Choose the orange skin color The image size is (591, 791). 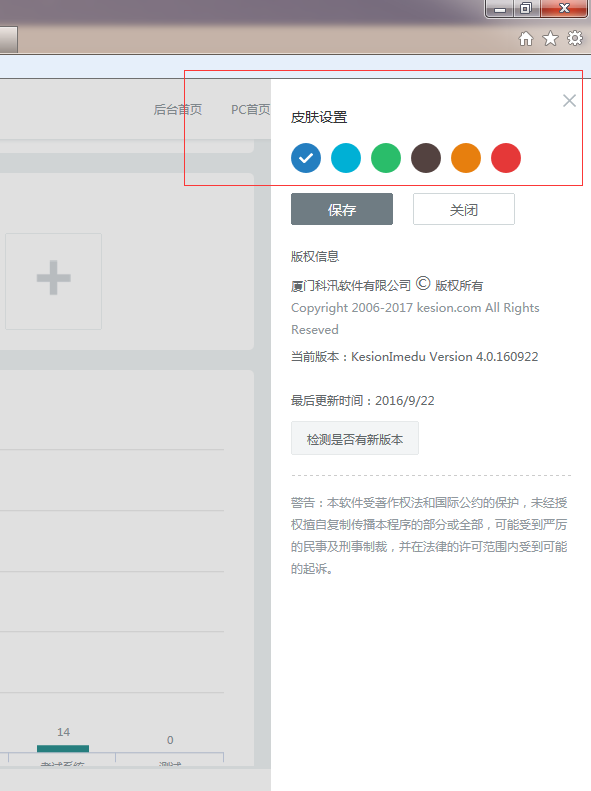click(466, 158)
